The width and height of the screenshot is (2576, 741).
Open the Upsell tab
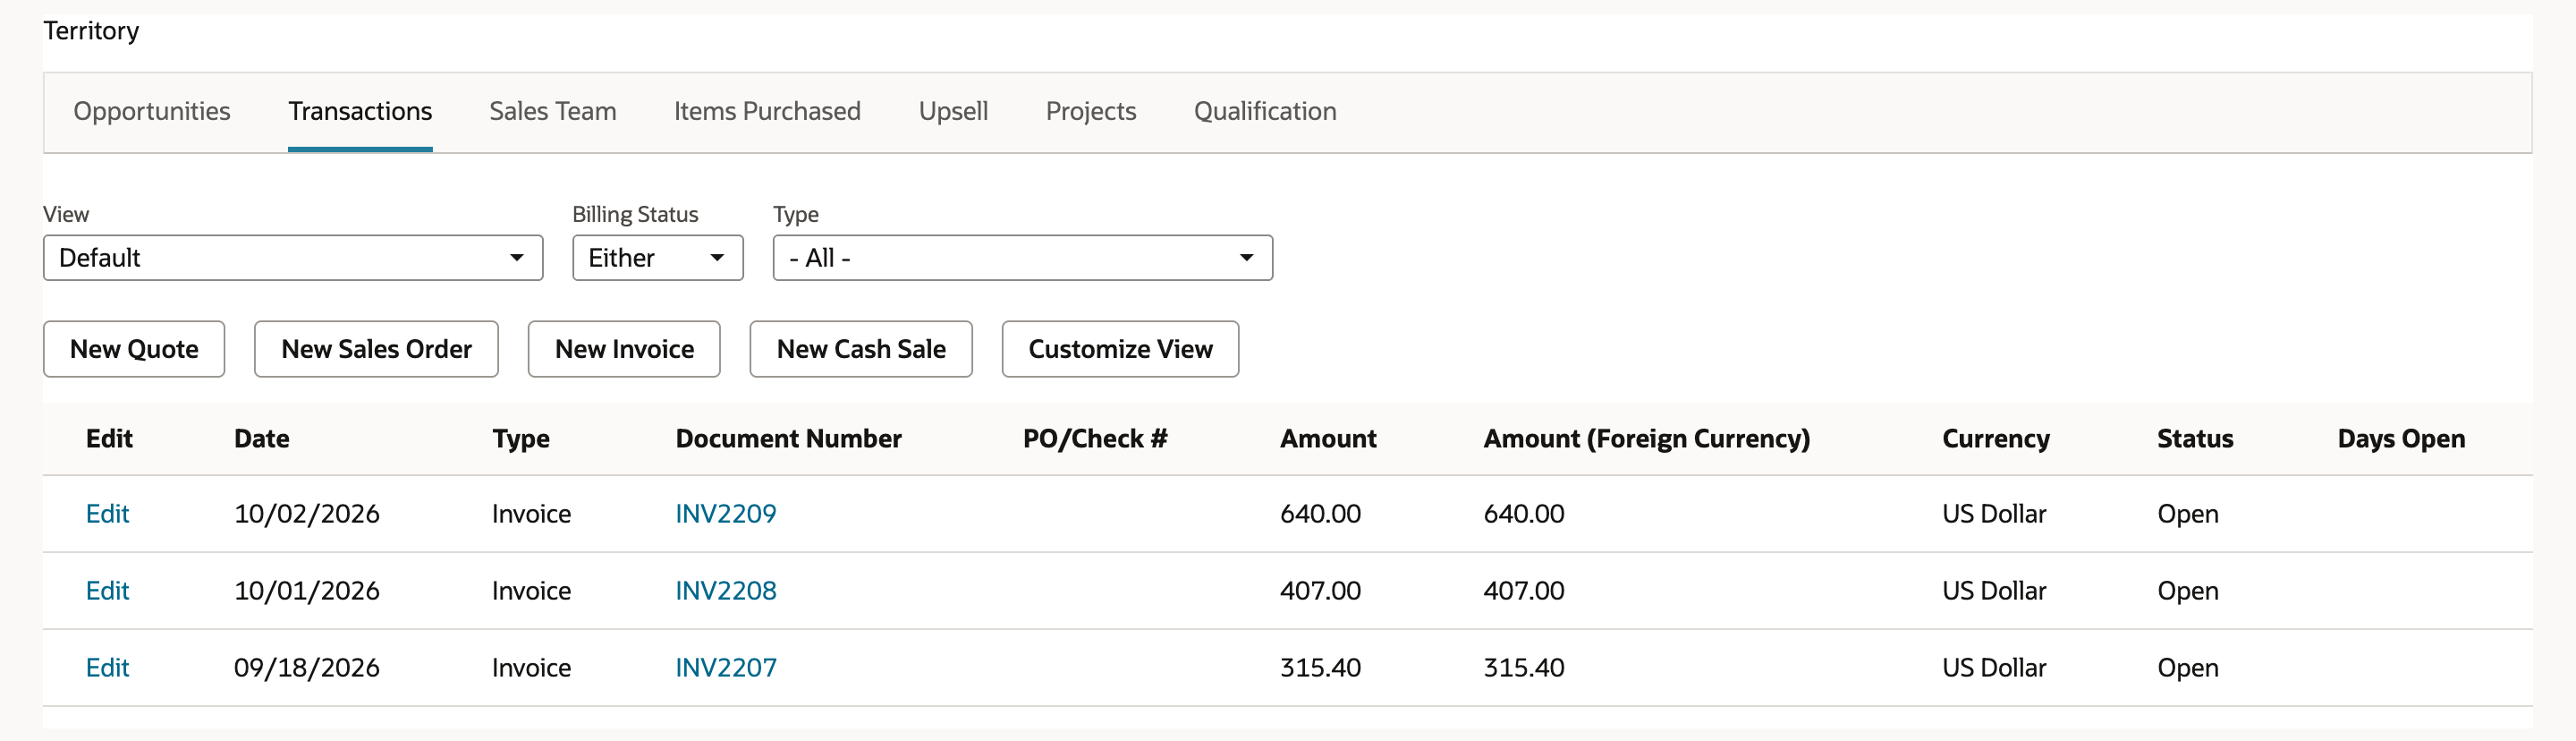point(953,111)
